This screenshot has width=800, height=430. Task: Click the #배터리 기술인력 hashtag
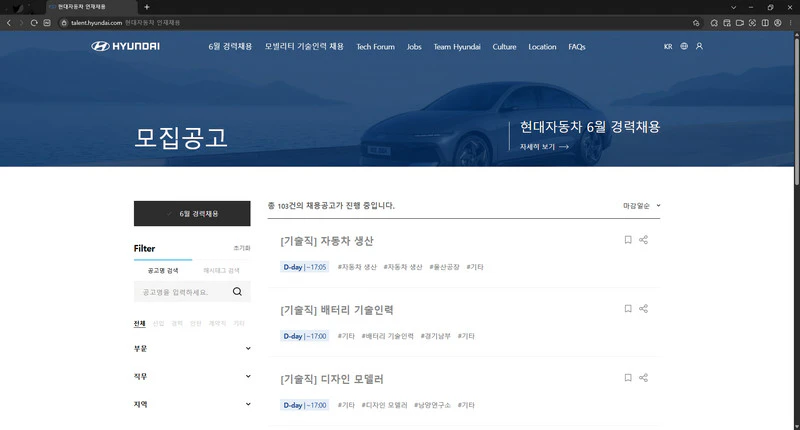point(387,336)
